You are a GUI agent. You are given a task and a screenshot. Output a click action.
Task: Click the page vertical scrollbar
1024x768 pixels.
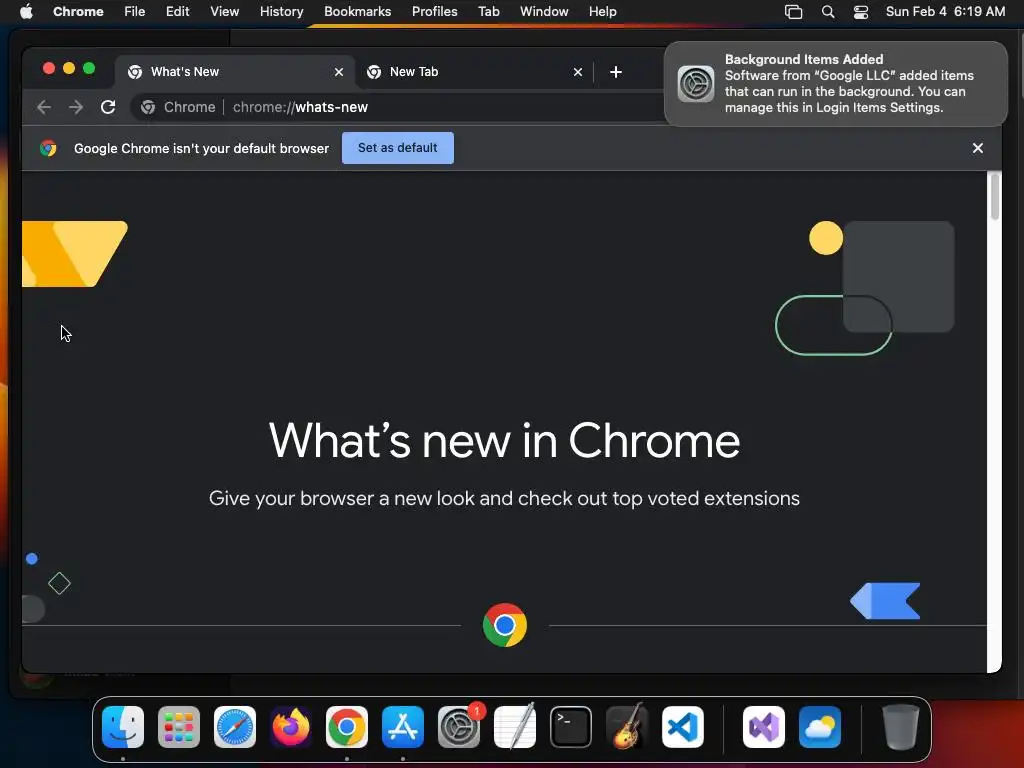(x=995, y=196)
